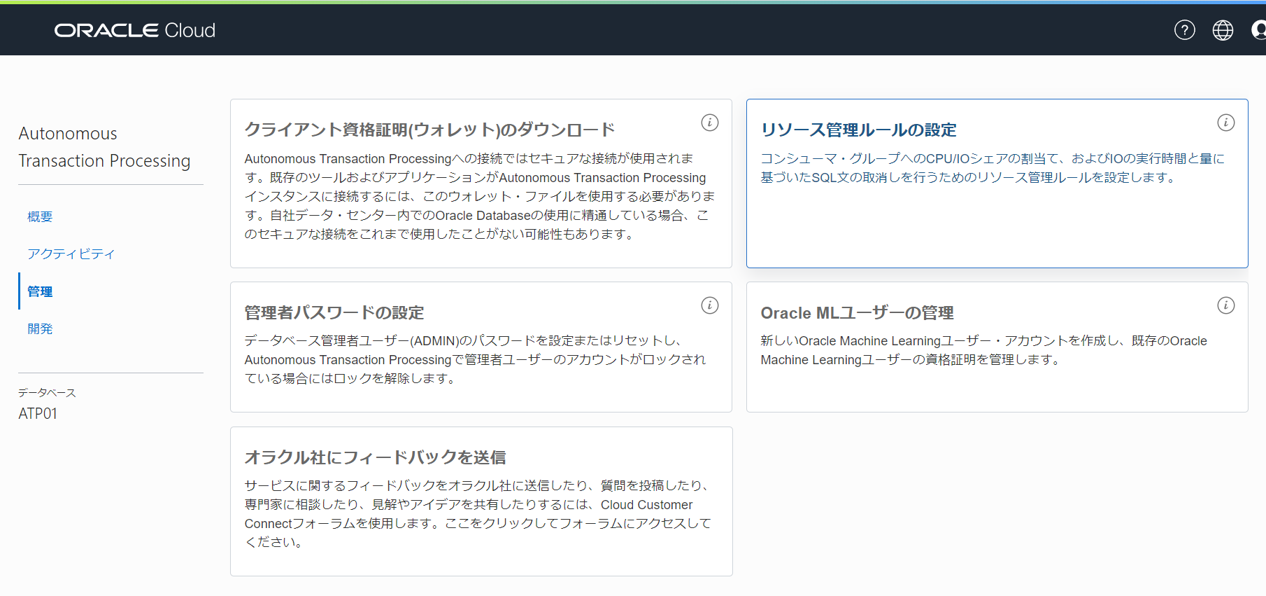
Task: Show info for クライアント資格証明(ウォレット)のダウンロード card
Action: [710, 122]
